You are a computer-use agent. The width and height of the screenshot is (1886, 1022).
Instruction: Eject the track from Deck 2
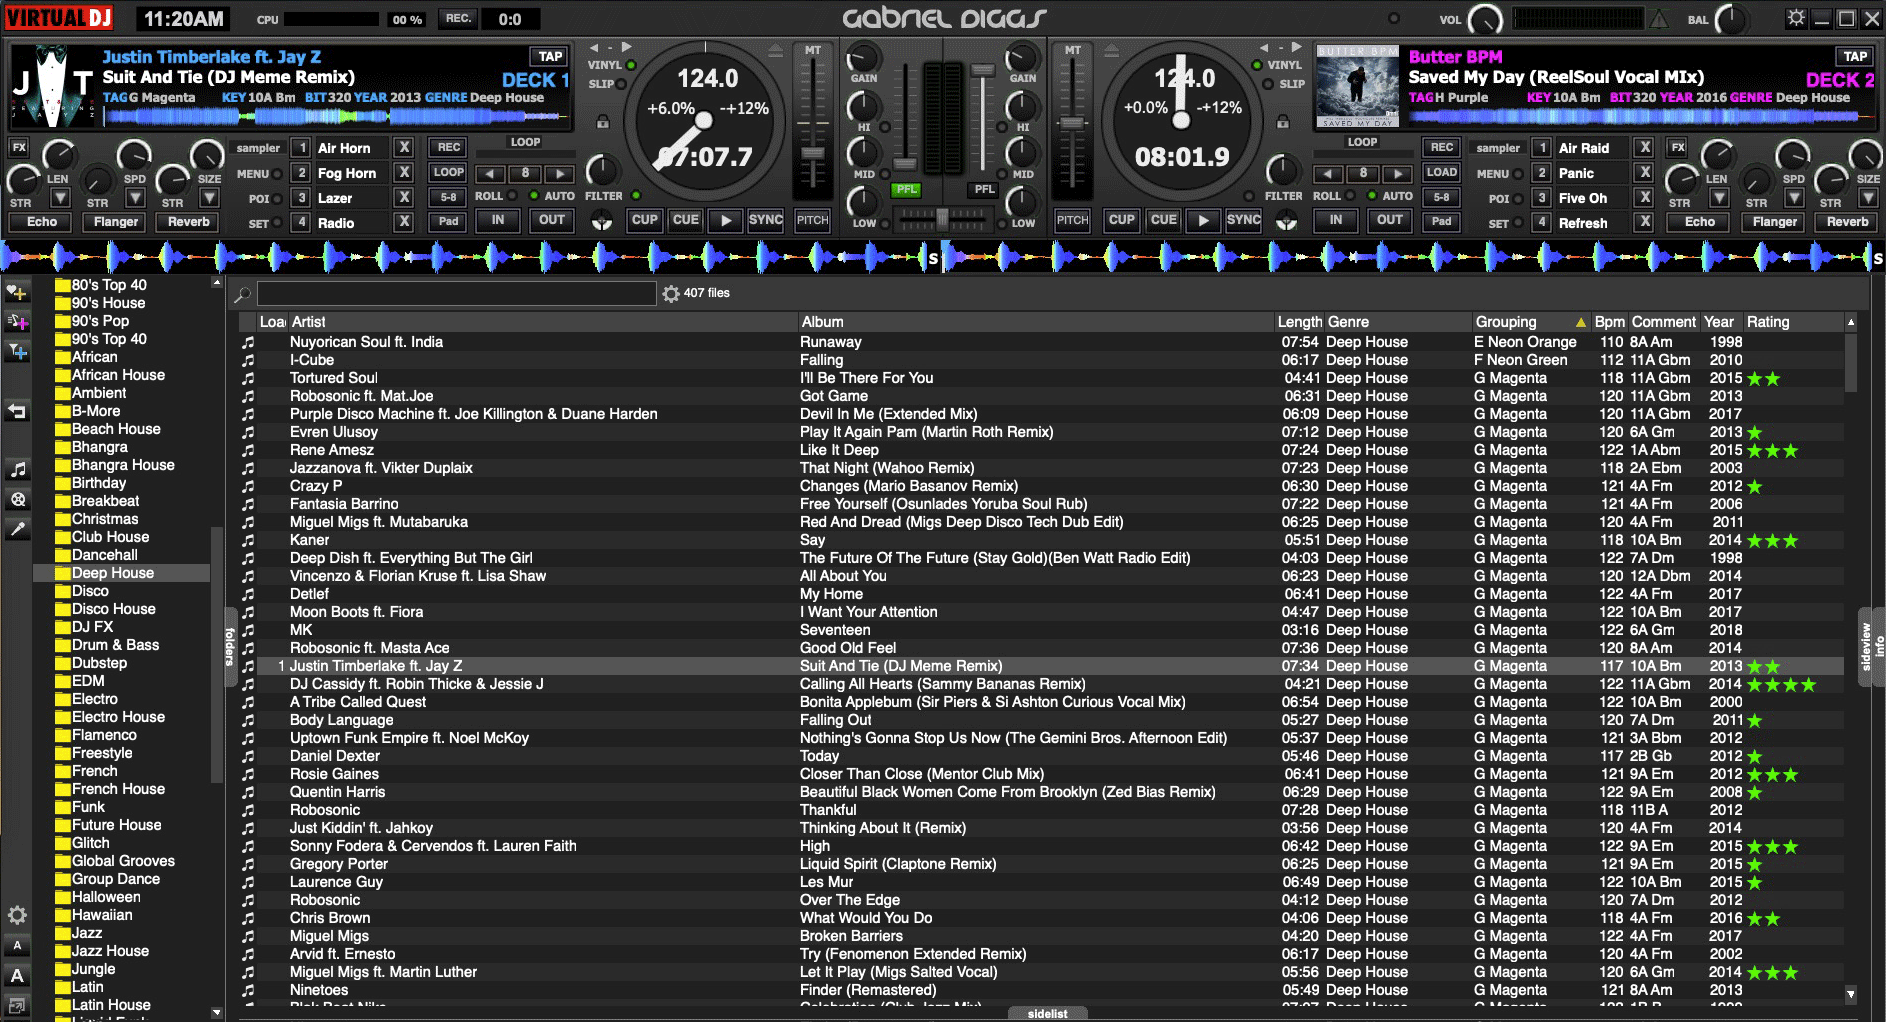pyautogui.click(x=1114, y=49)
